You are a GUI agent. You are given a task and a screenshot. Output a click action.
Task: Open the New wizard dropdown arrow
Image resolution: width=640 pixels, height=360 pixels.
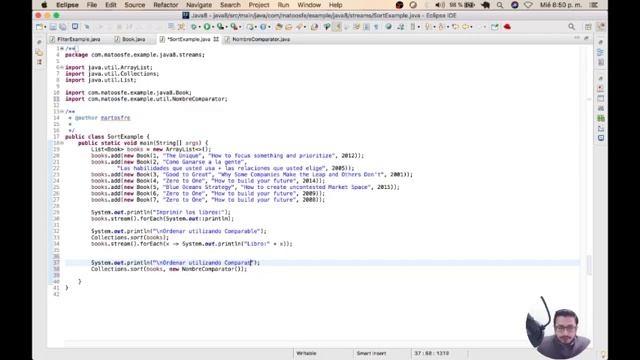point(45,27)
